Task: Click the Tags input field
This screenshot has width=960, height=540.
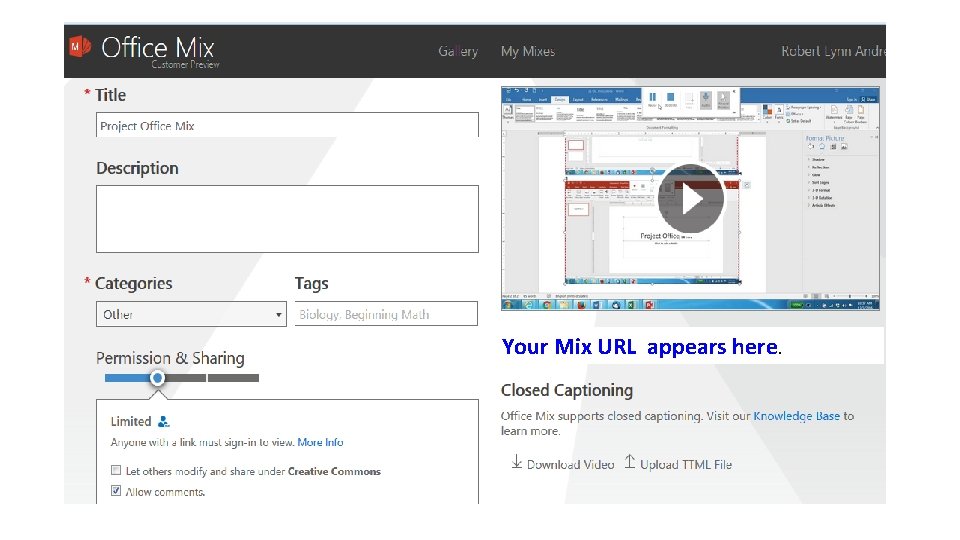Action: point(386,314)
